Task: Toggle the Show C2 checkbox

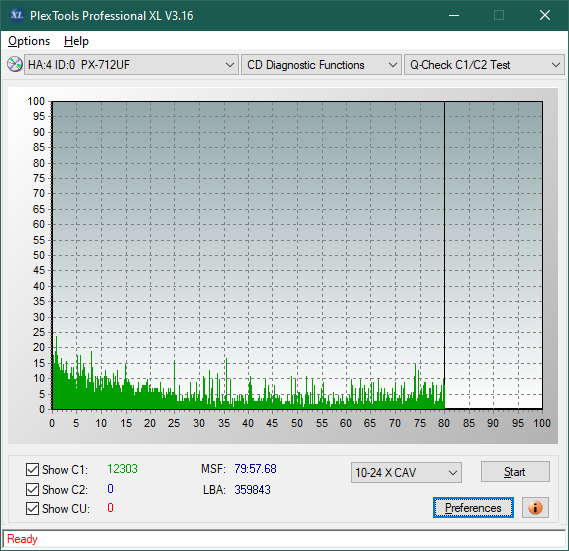Action: 32,489
